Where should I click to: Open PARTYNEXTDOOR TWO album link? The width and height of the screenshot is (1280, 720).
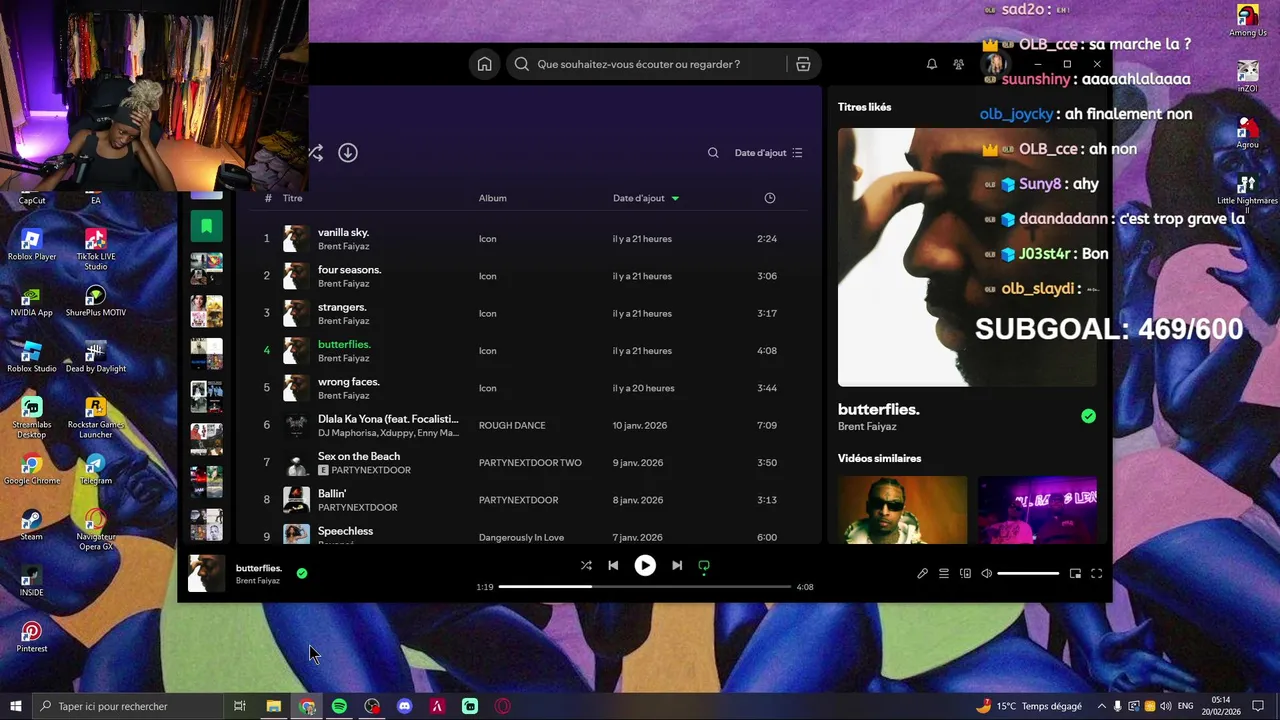[530, 463]
